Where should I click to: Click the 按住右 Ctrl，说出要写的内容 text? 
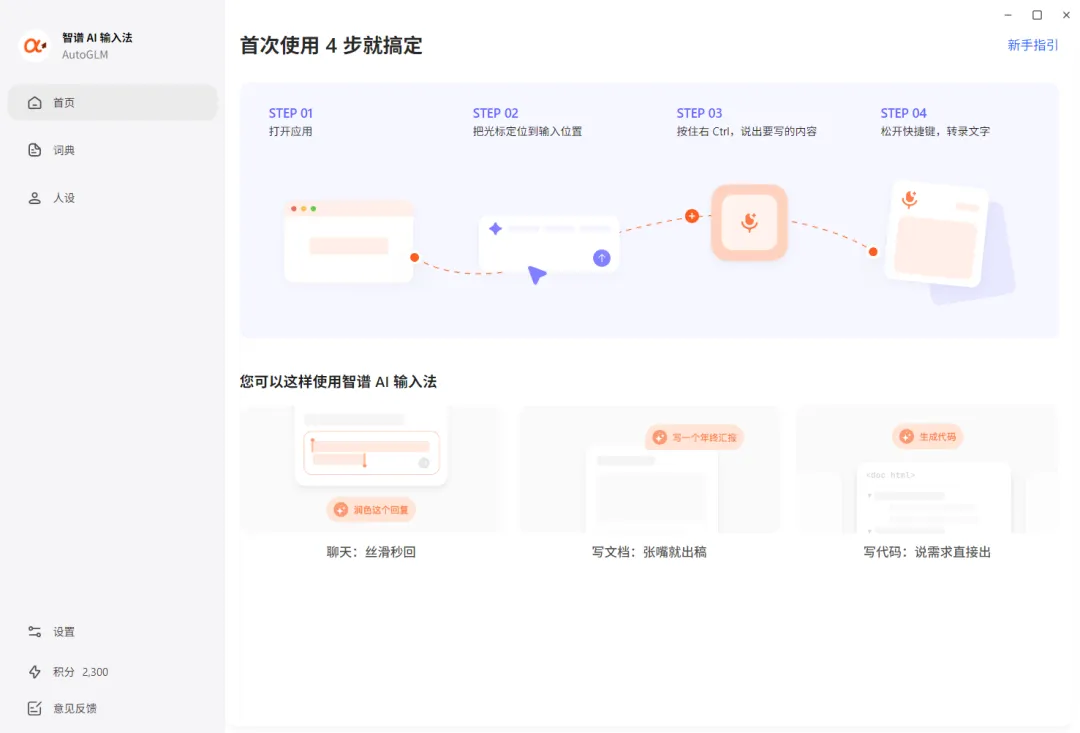[x=747, y=132]
